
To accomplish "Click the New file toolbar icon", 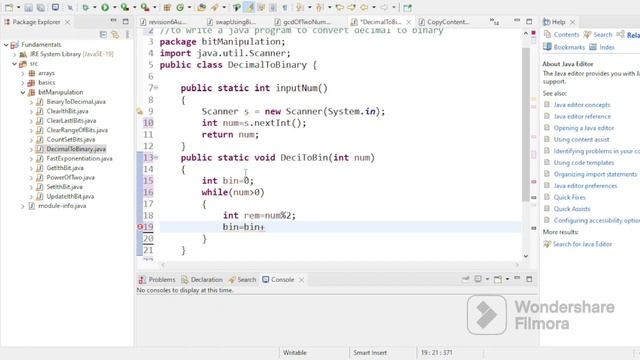I will (9, 7).
